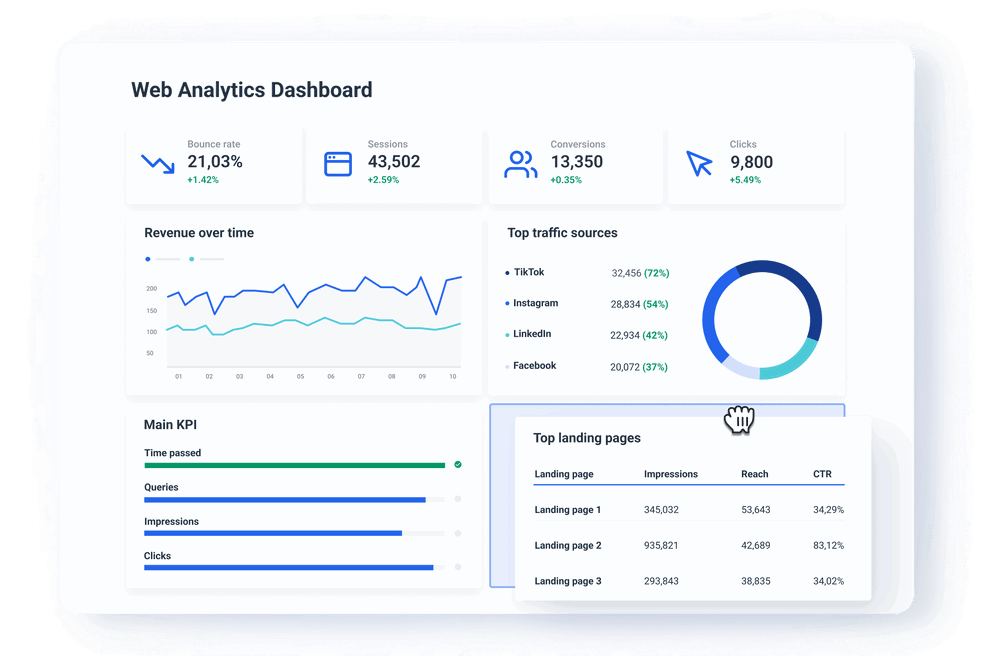
Task: Select the Sessions browser window icon
Action: point(338,163)
